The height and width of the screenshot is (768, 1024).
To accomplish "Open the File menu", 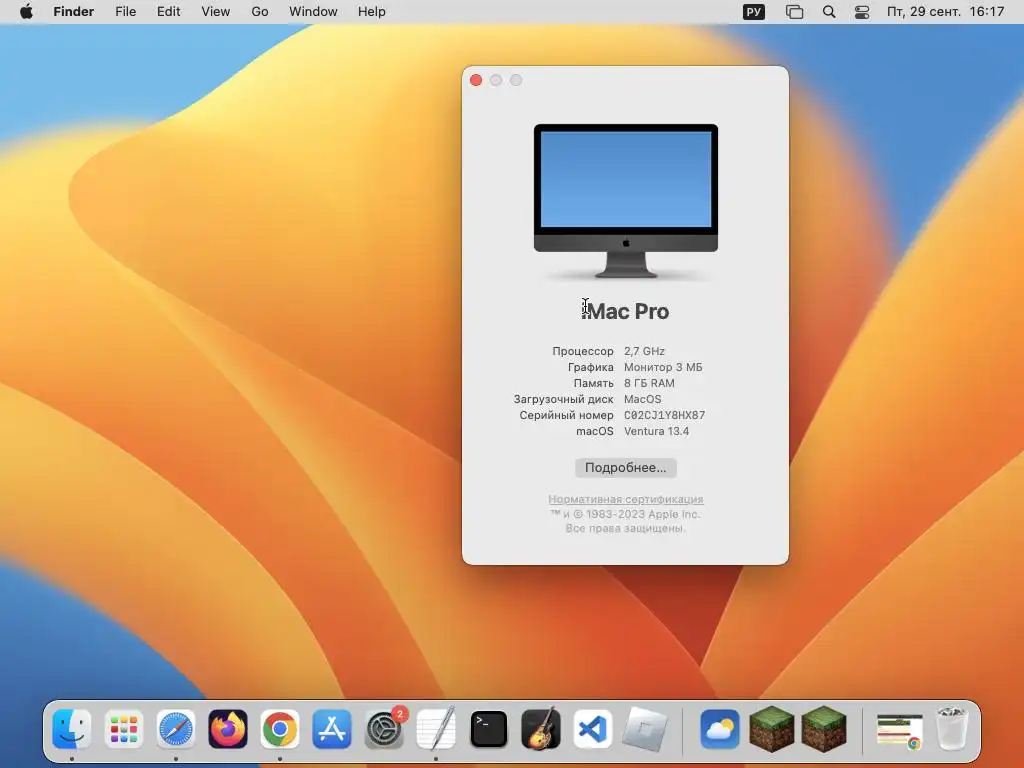I will (125, 12).
